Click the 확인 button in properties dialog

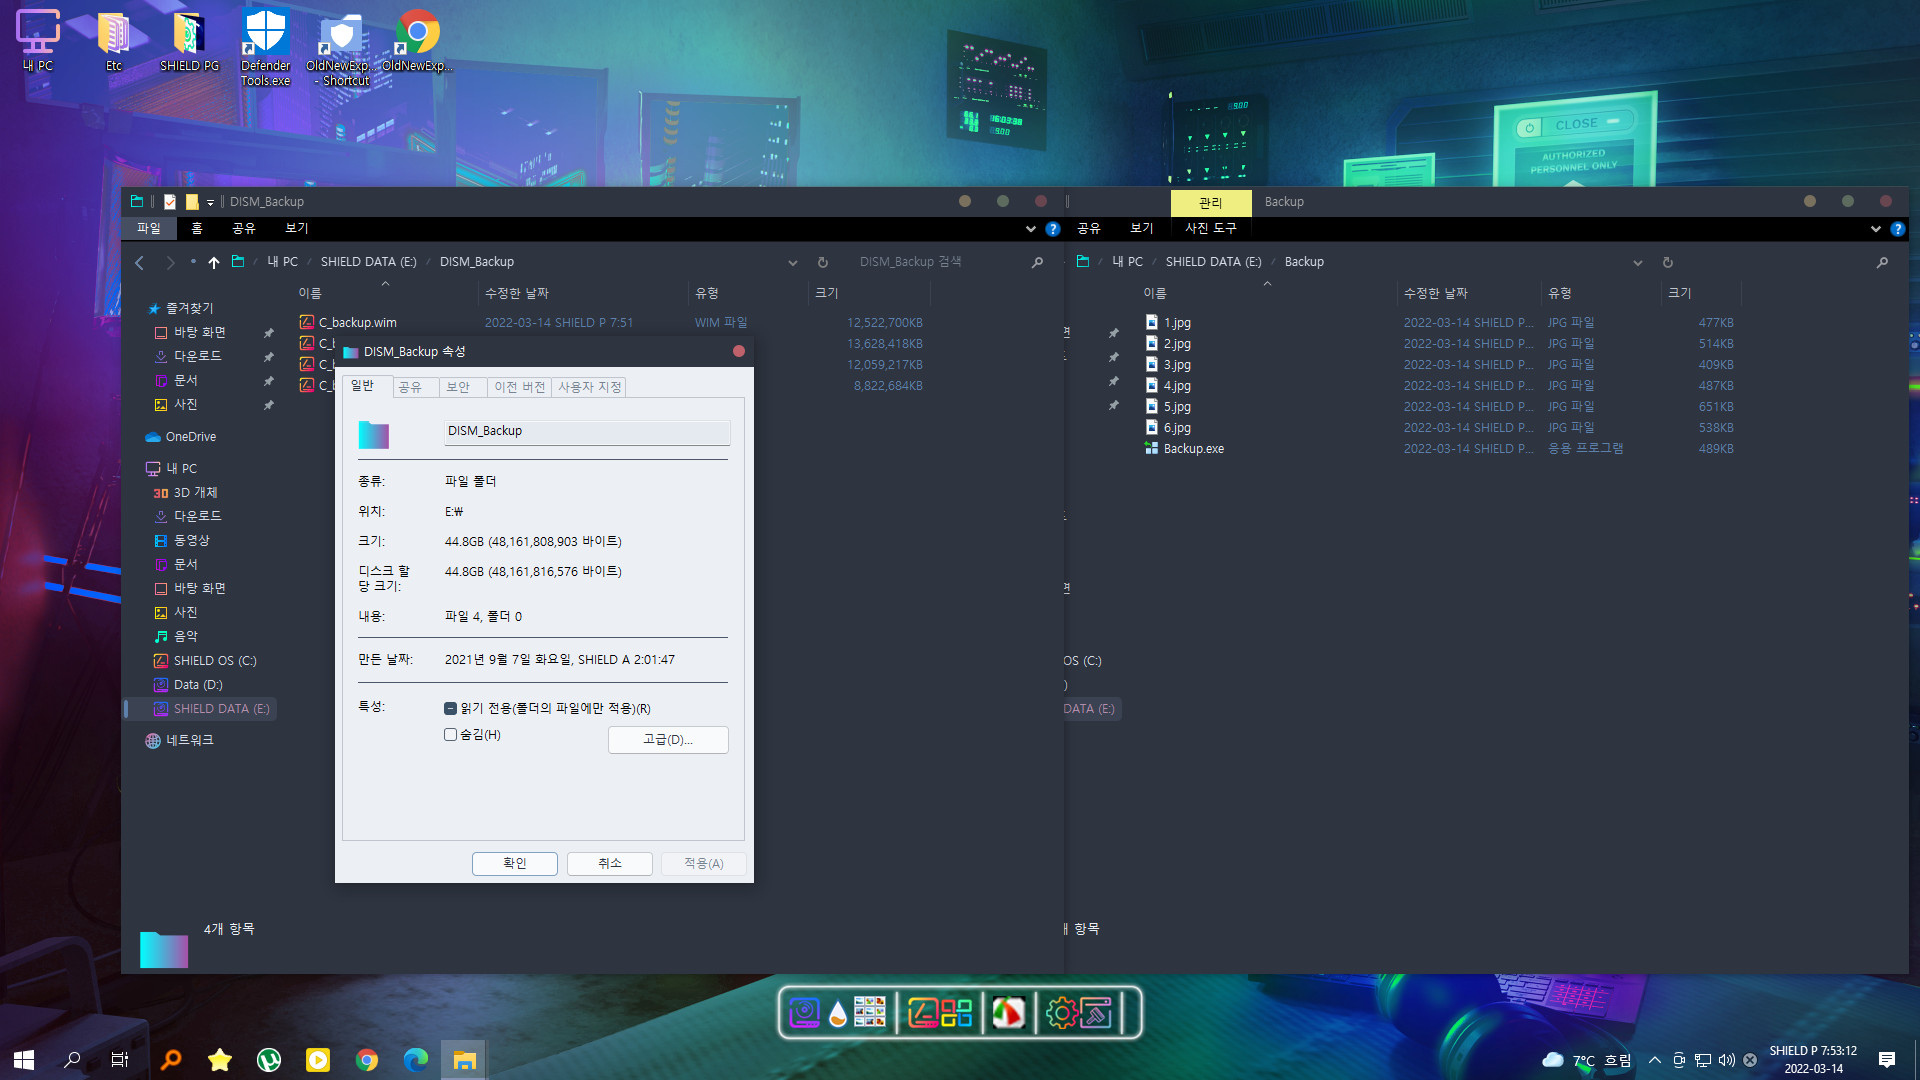click(x=515, y=864)
